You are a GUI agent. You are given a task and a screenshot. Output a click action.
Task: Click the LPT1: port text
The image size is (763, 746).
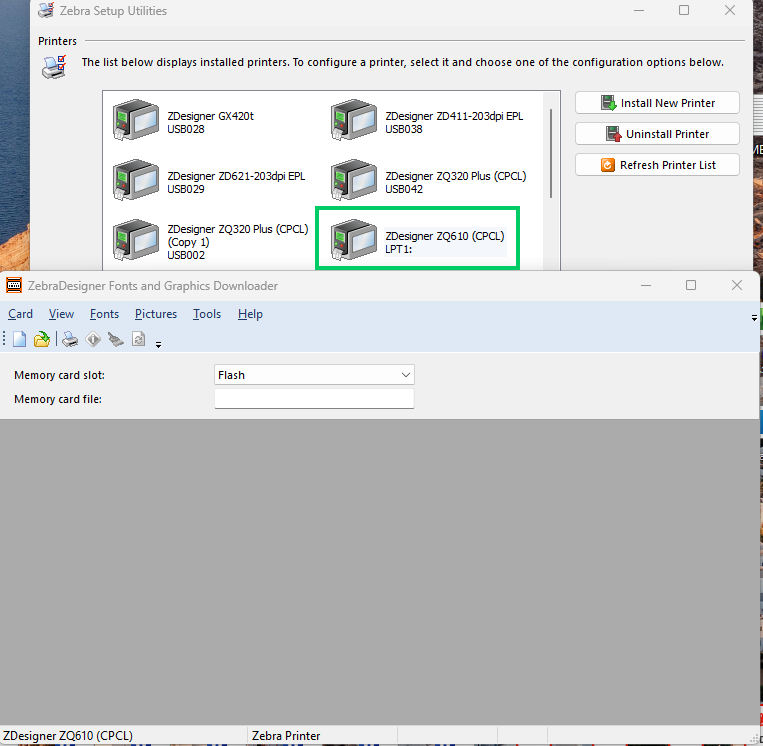point(399,249)
